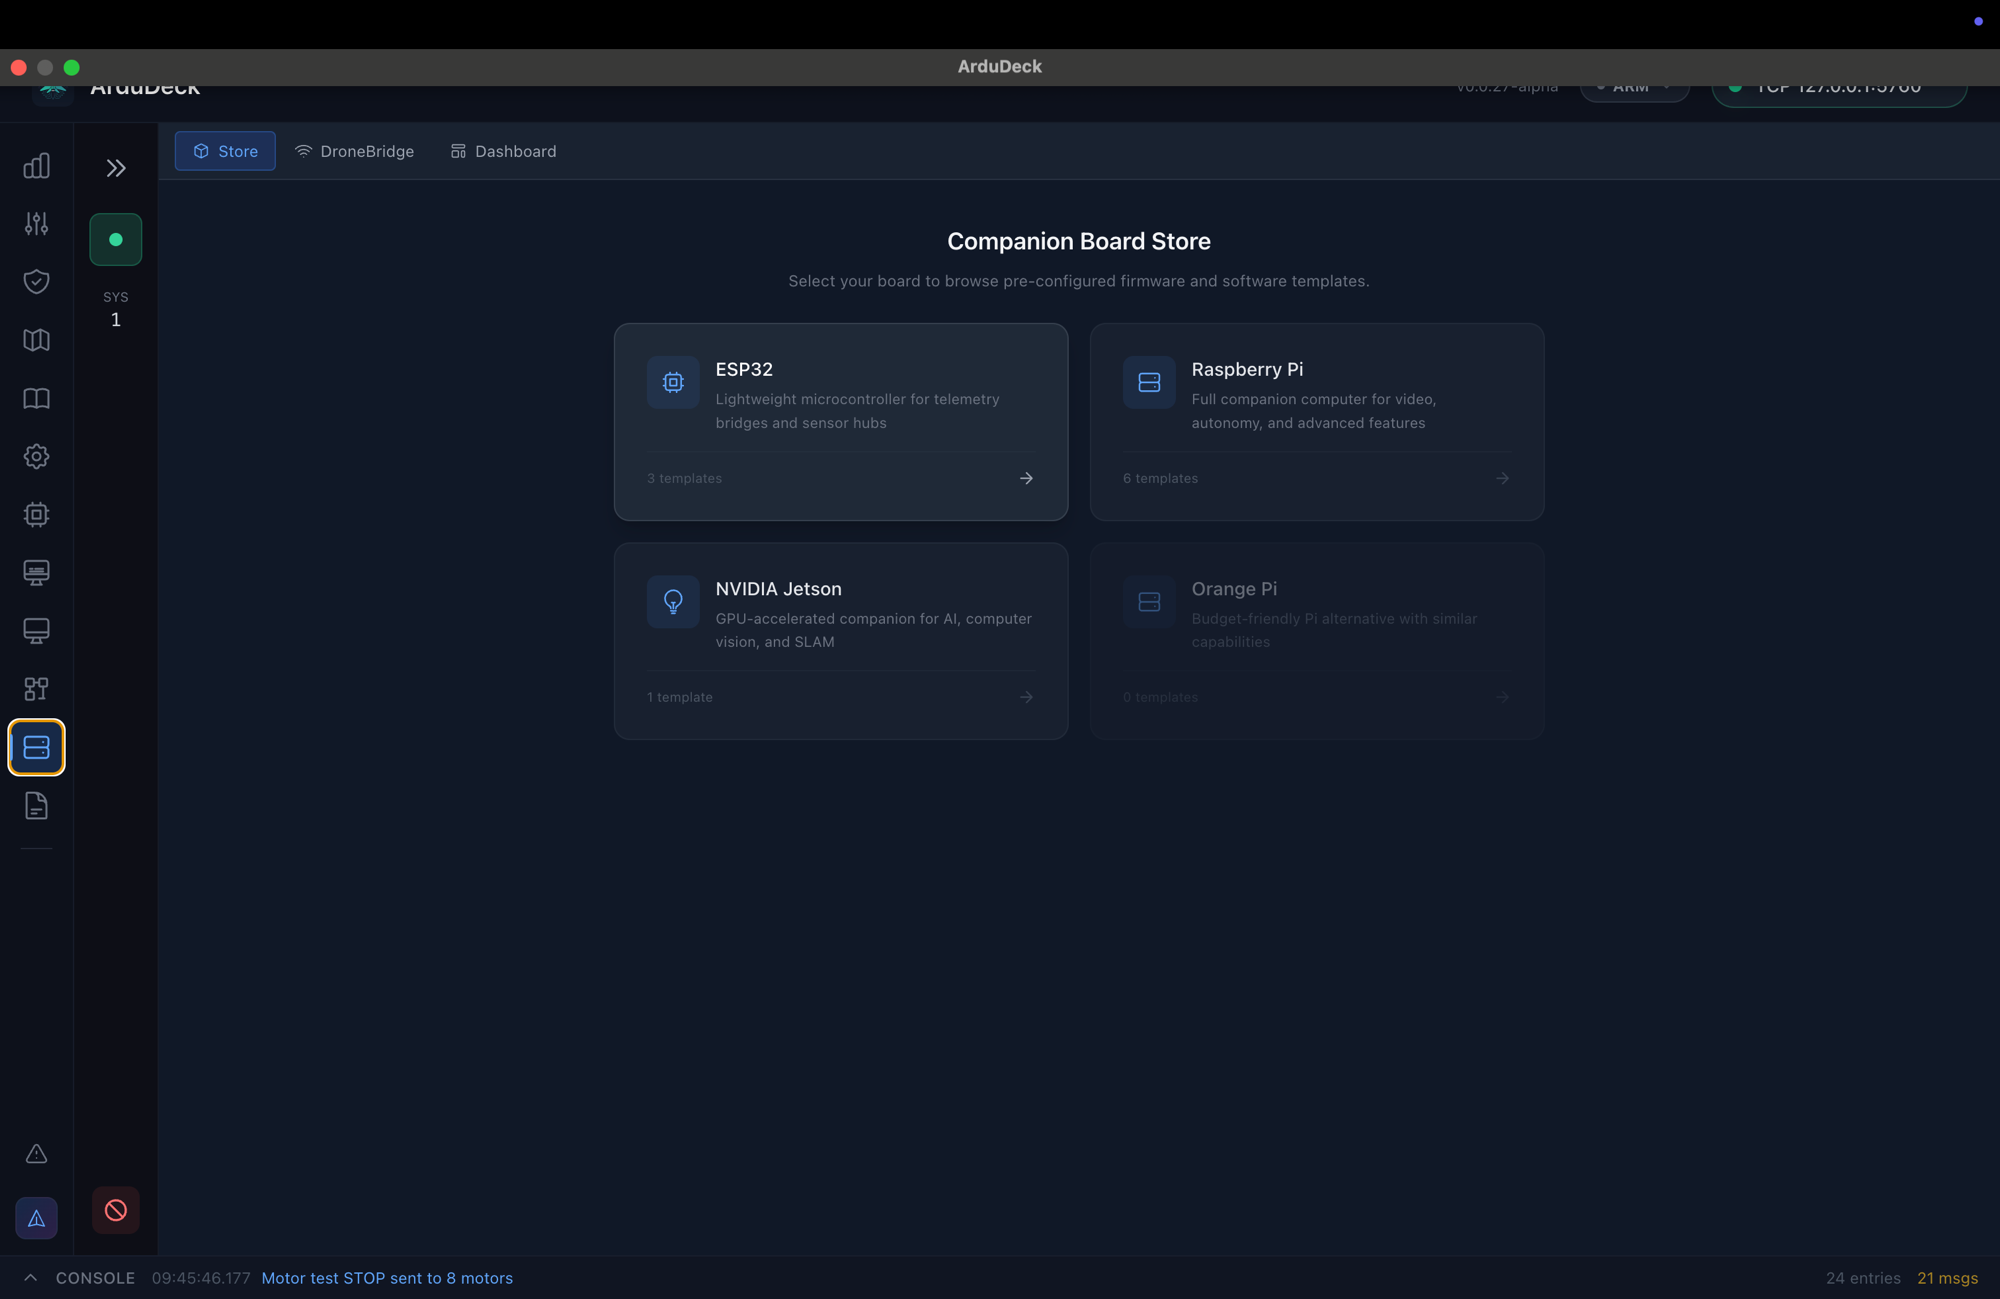Screen dimensions: 2000x1299
Task: Select the Store tab
Action: click(225, 151)
